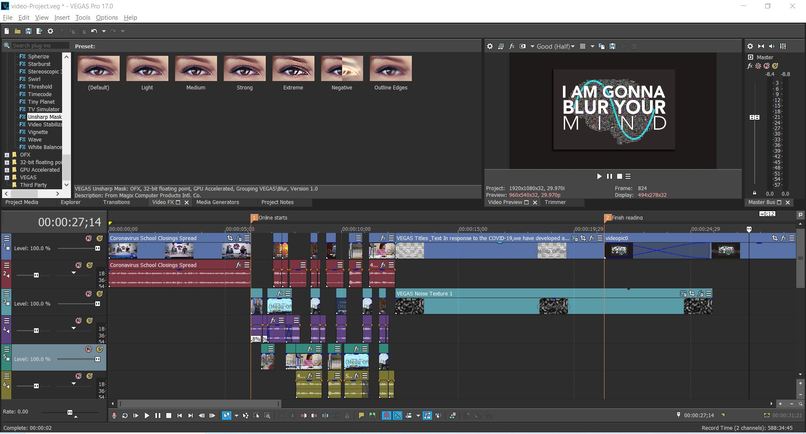
Task: Open edit tool selector dropdown arrow
Action: pyautogui.click(x=236, y=415)
